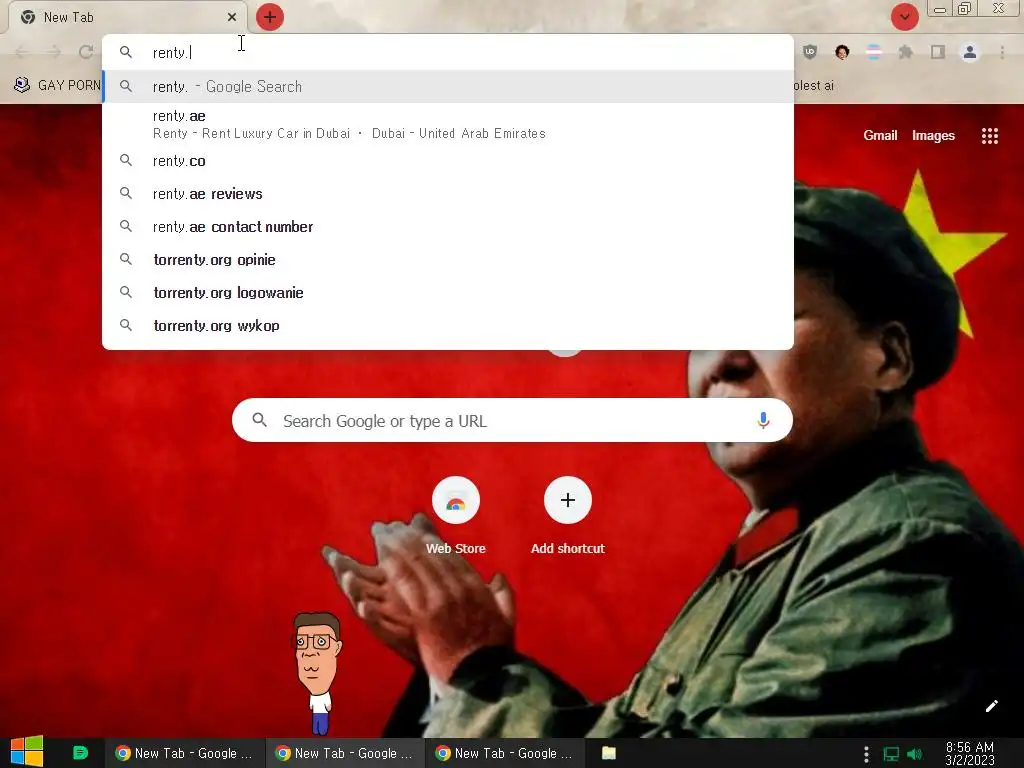Close the New Tab browser tab

point(232,17)
